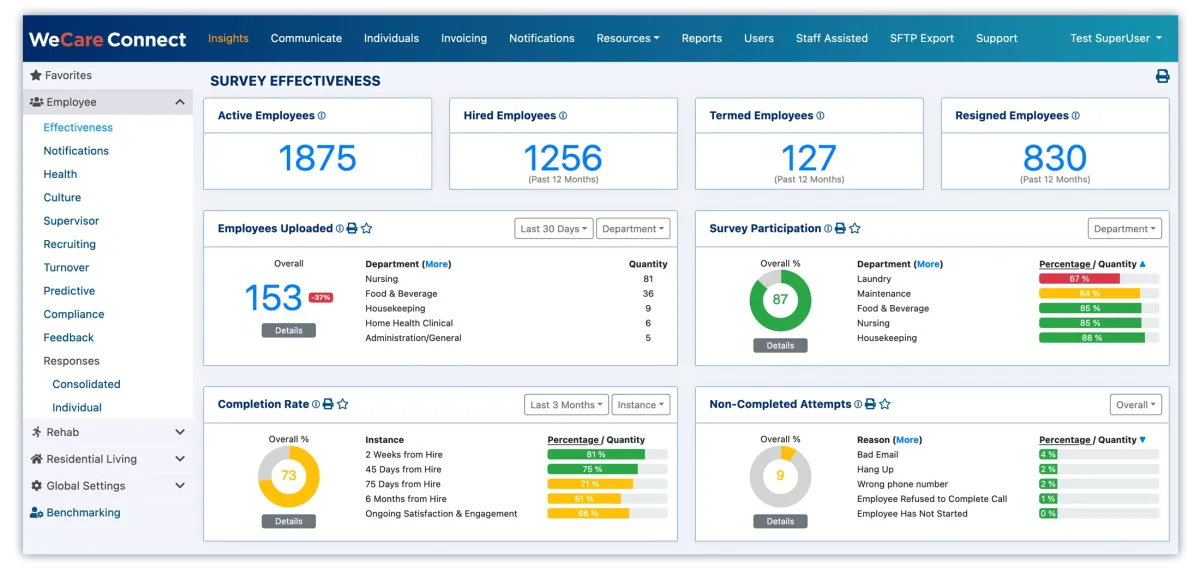Open the Resources menu in navbar
The height and width of the screenshot is (574, 1200).
point(627,38)
